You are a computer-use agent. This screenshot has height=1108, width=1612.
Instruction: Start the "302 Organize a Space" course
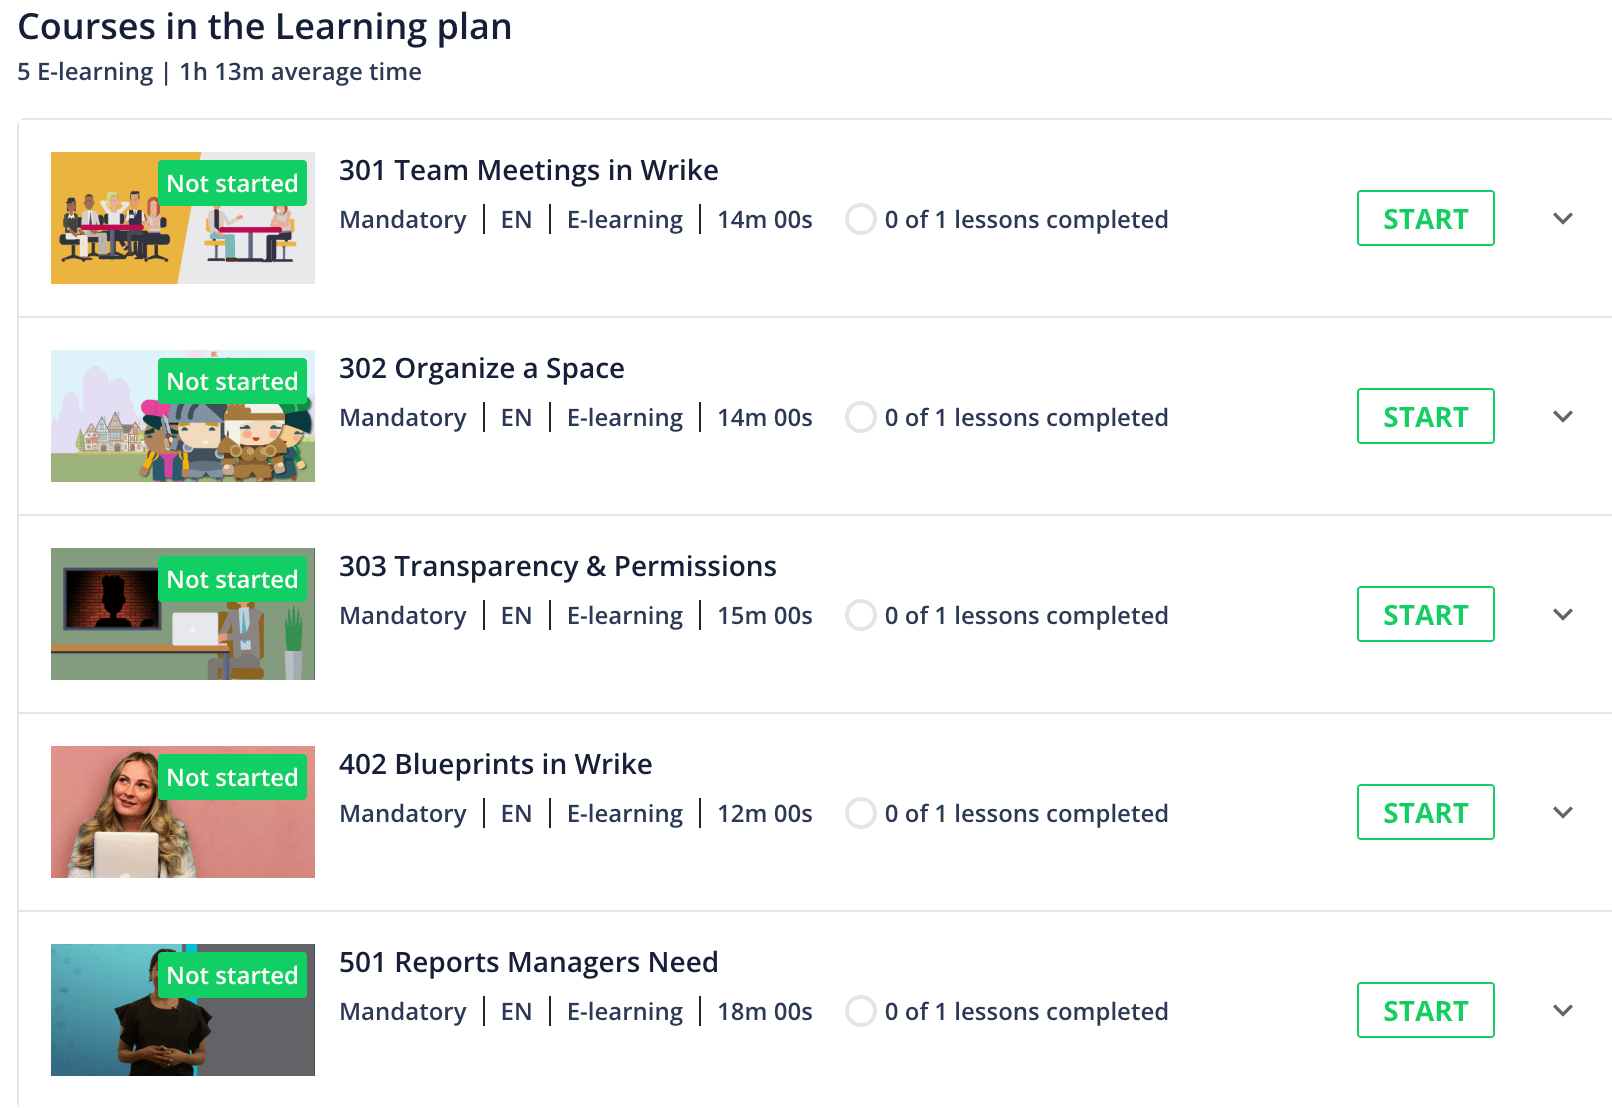point(1425,416)
